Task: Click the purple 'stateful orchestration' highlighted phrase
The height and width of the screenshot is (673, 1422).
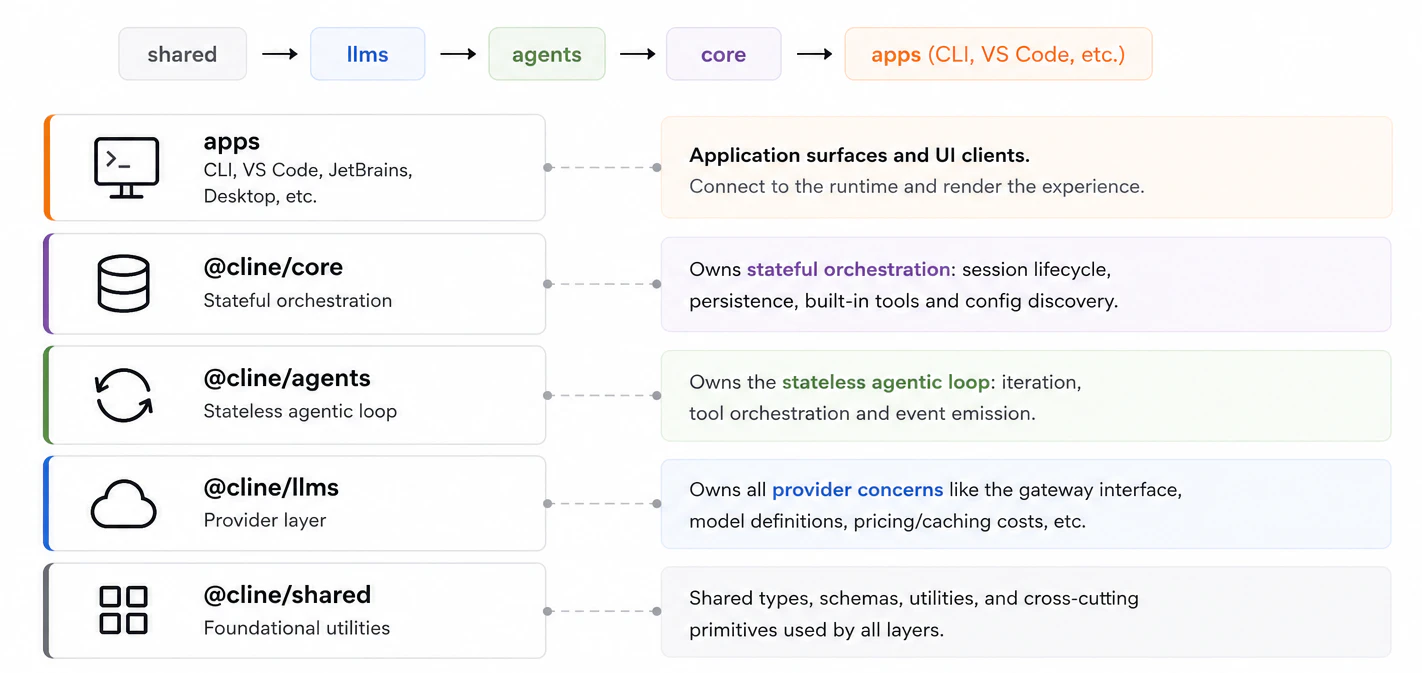Action: (x=848, y=270)
